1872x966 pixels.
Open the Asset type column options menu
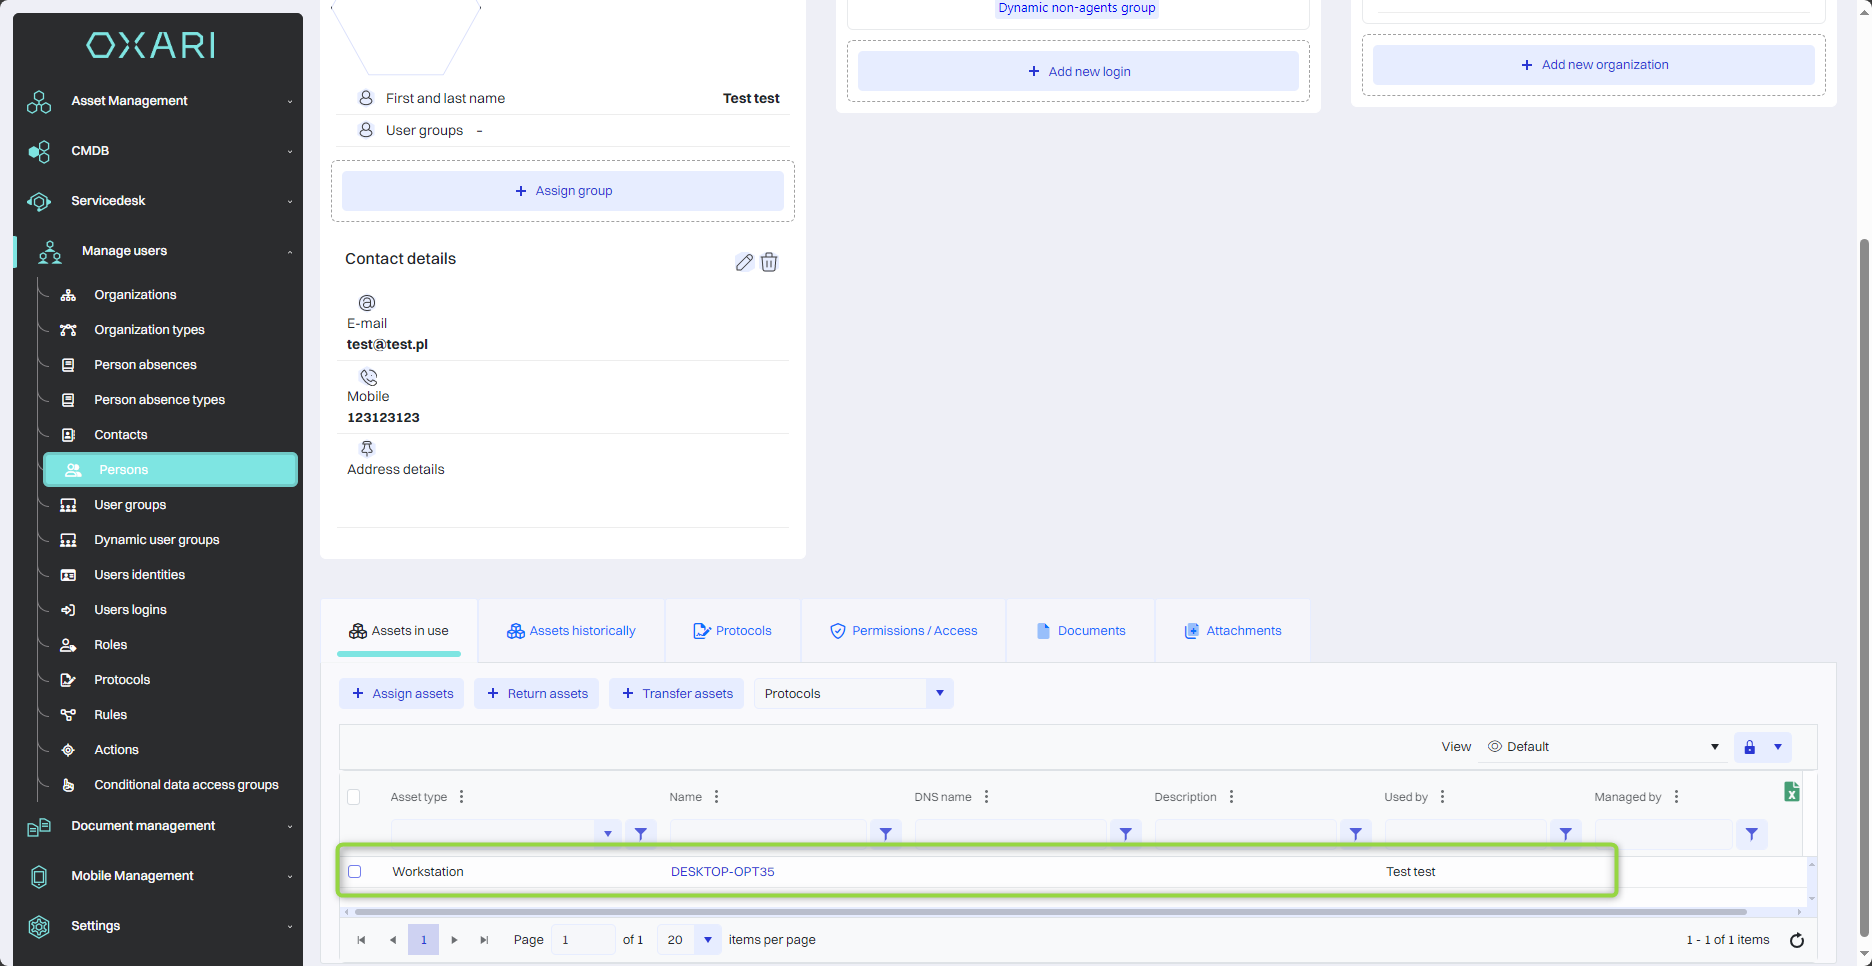click(461, 797)
